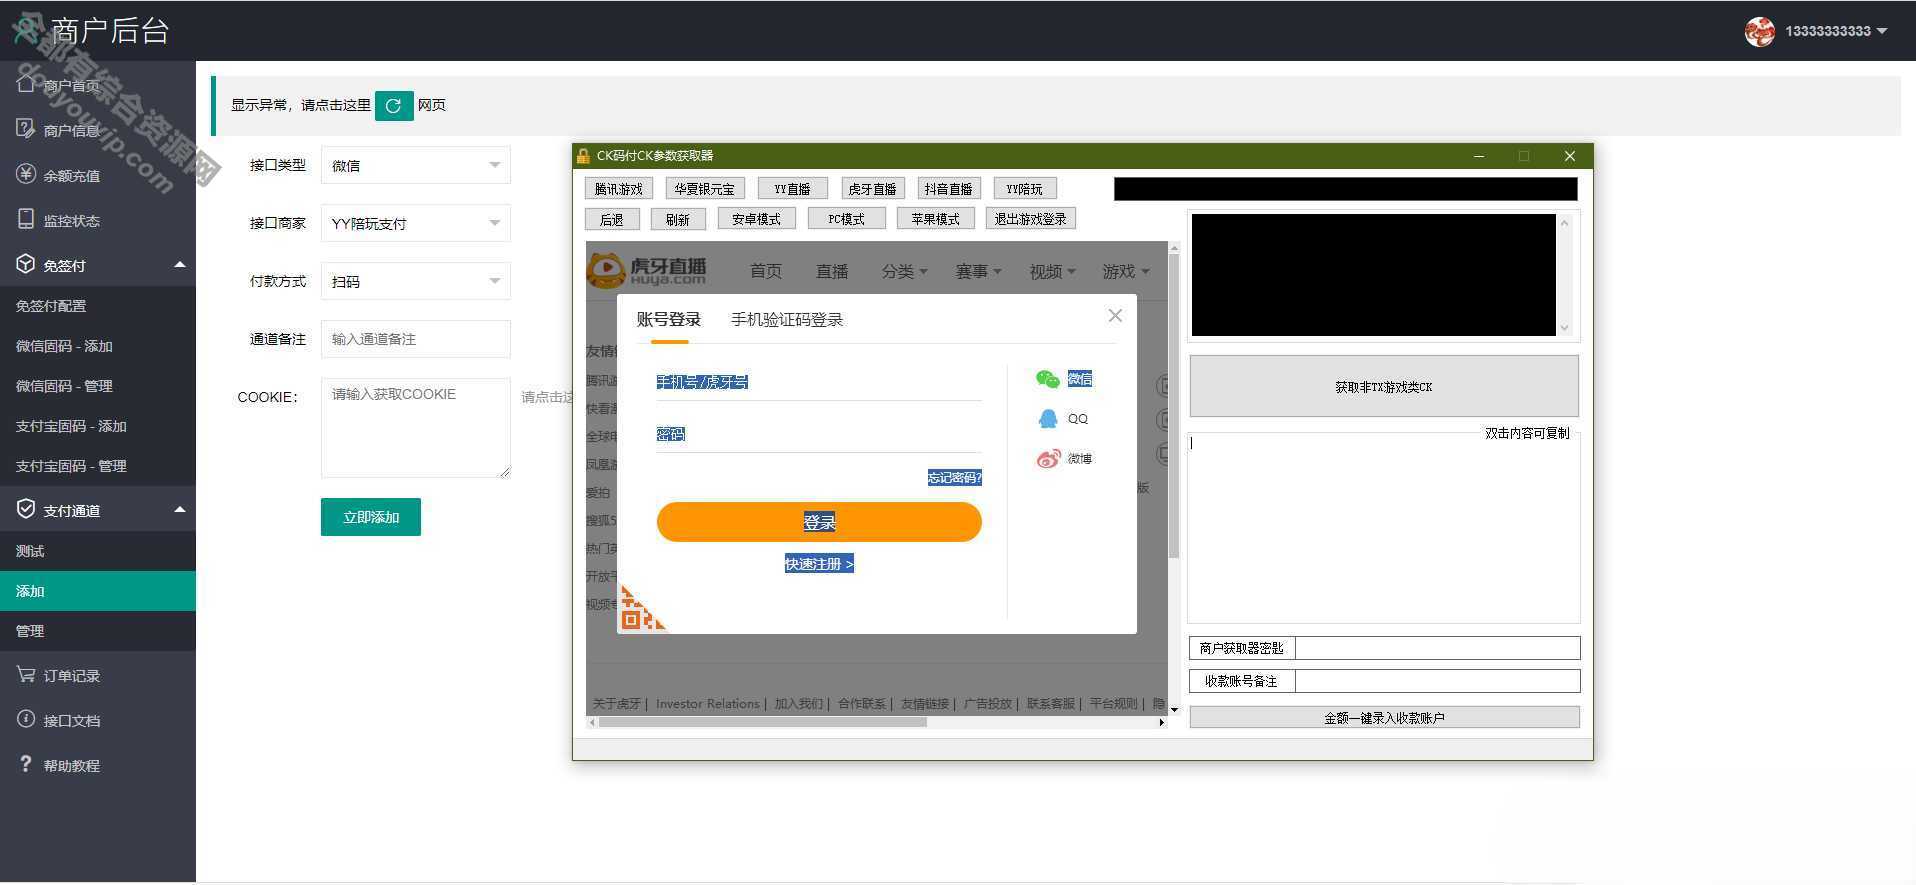
Task: Select 微信固码 - 管理 in sidebar
Action: tap(98, 386)
